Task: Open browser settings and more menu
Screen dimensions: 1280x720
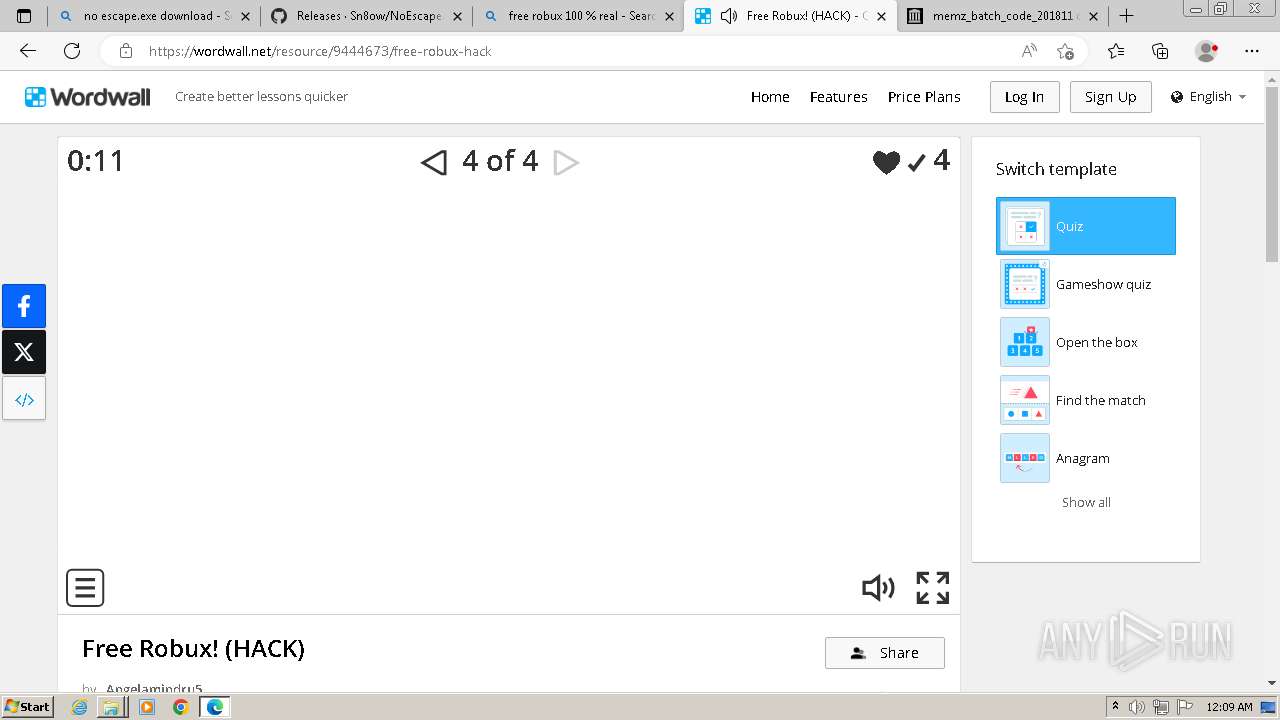Action: (1252, 51)
